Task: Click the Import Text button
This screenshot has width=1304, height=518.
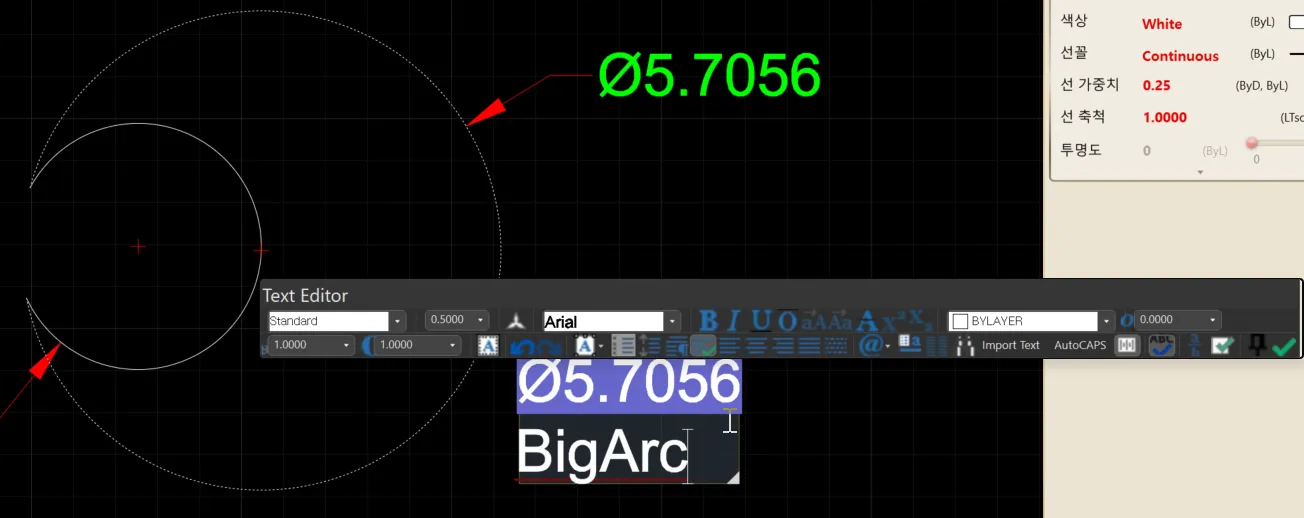Action: [x=1010, y=345]
